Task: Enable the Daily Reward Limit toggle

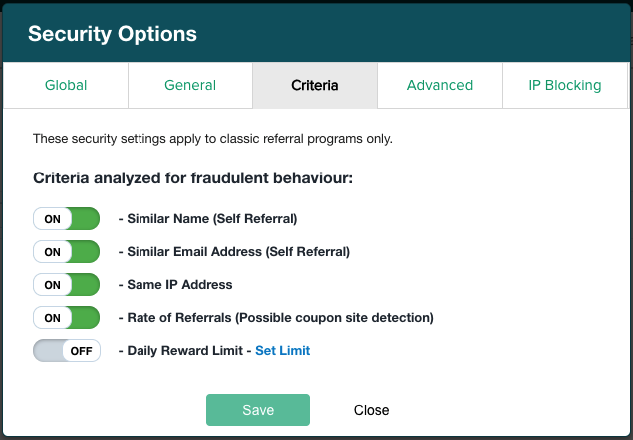Action: point(67,351)
